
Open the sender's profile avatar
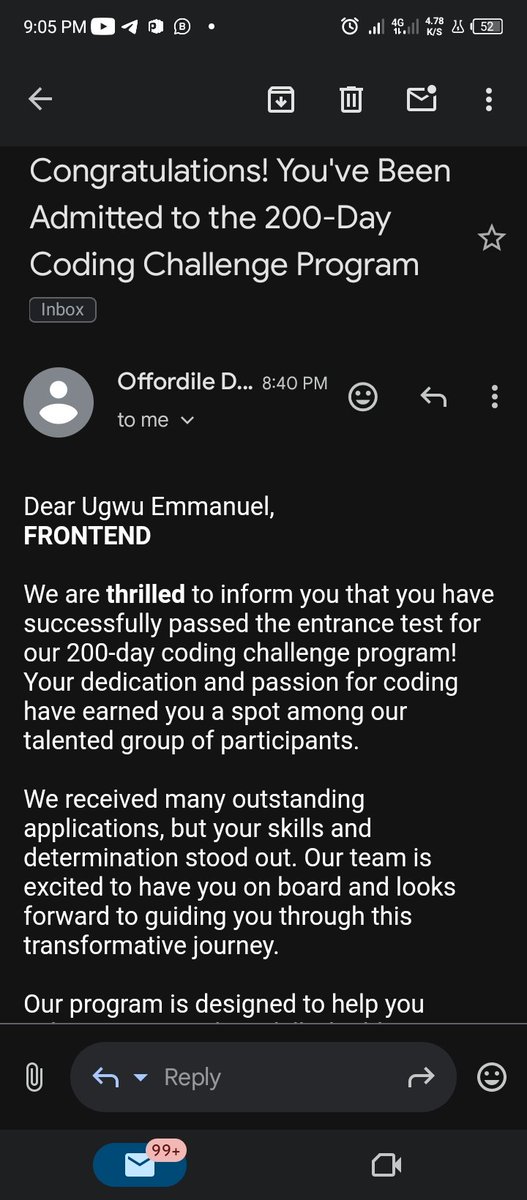click(58, 402)
